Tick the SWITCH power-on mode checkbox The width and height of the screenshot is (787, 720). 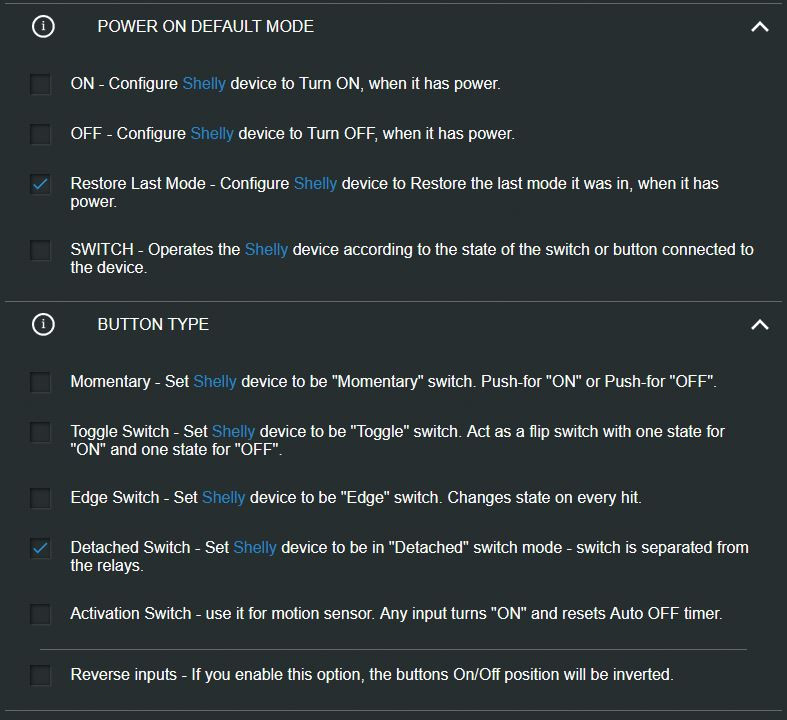[40, 250]
